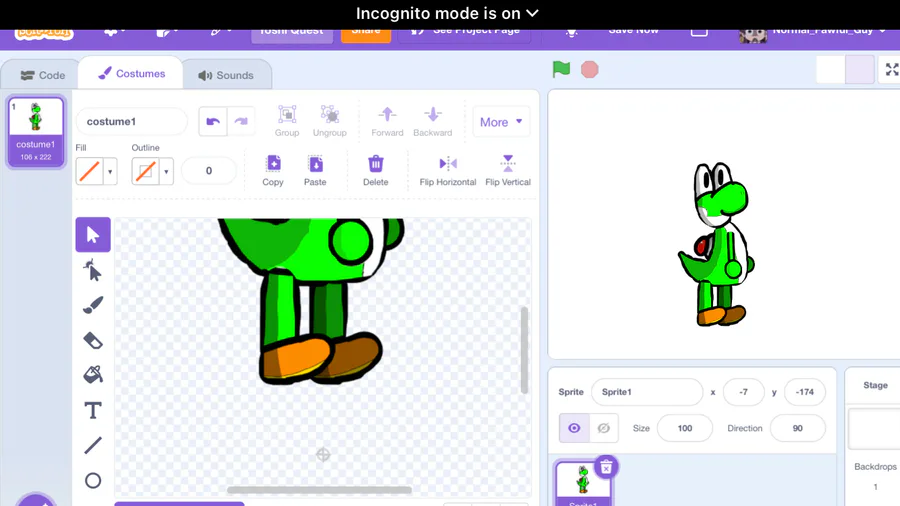Viewport: 900px width, 506px height.
Task: Move selection Forward one layer
Action: pos(387,121)
